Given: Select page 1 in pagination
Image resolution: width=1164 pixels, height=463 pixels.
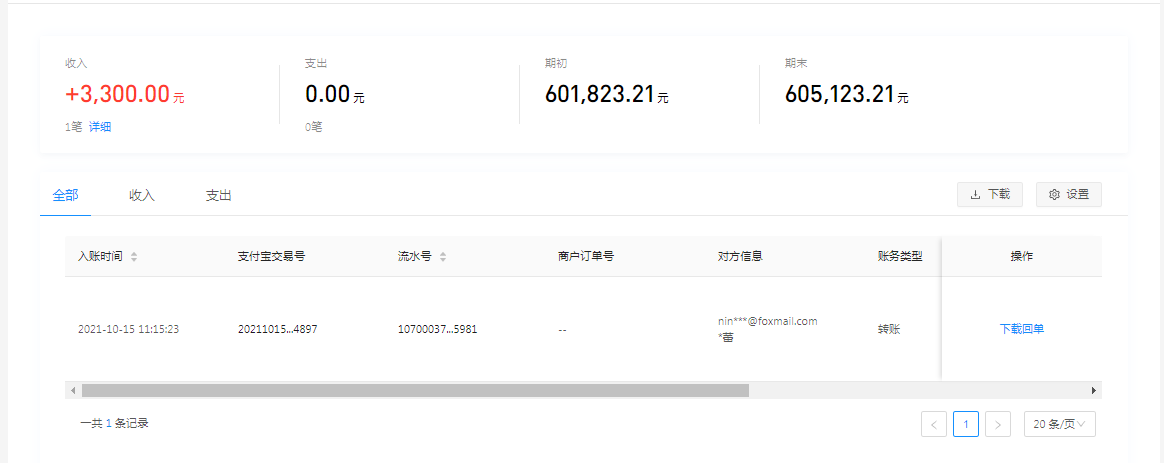Looking at the screenshot, I should point(965,424).
